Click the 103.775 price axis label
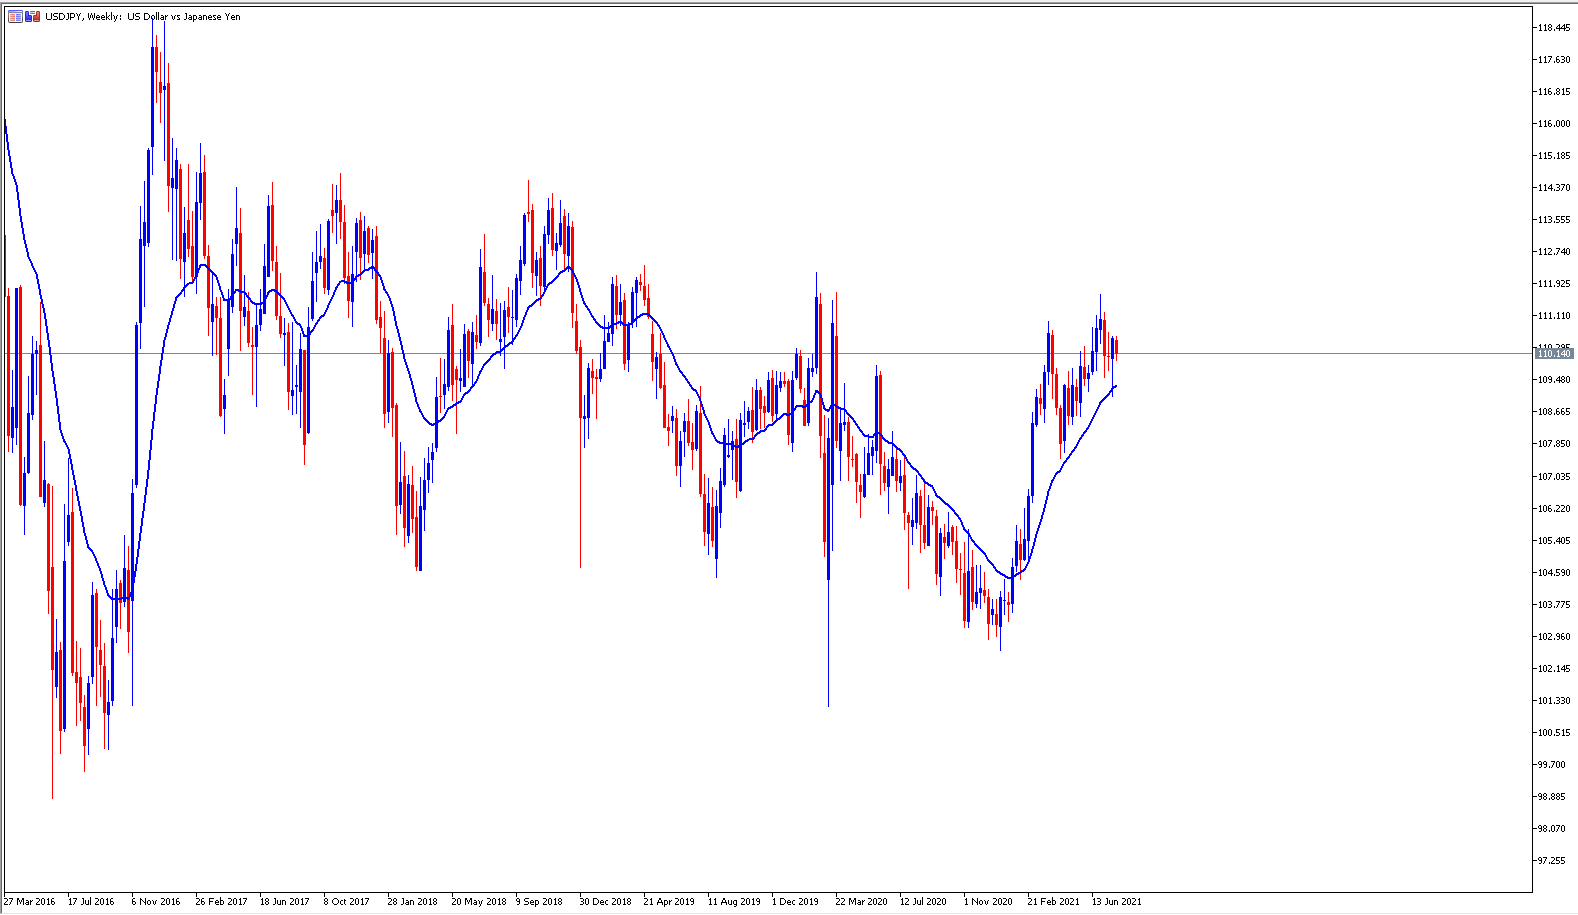Image resolution: width=1578 pixels, height=915 pixels. (x=1553, y=605)
